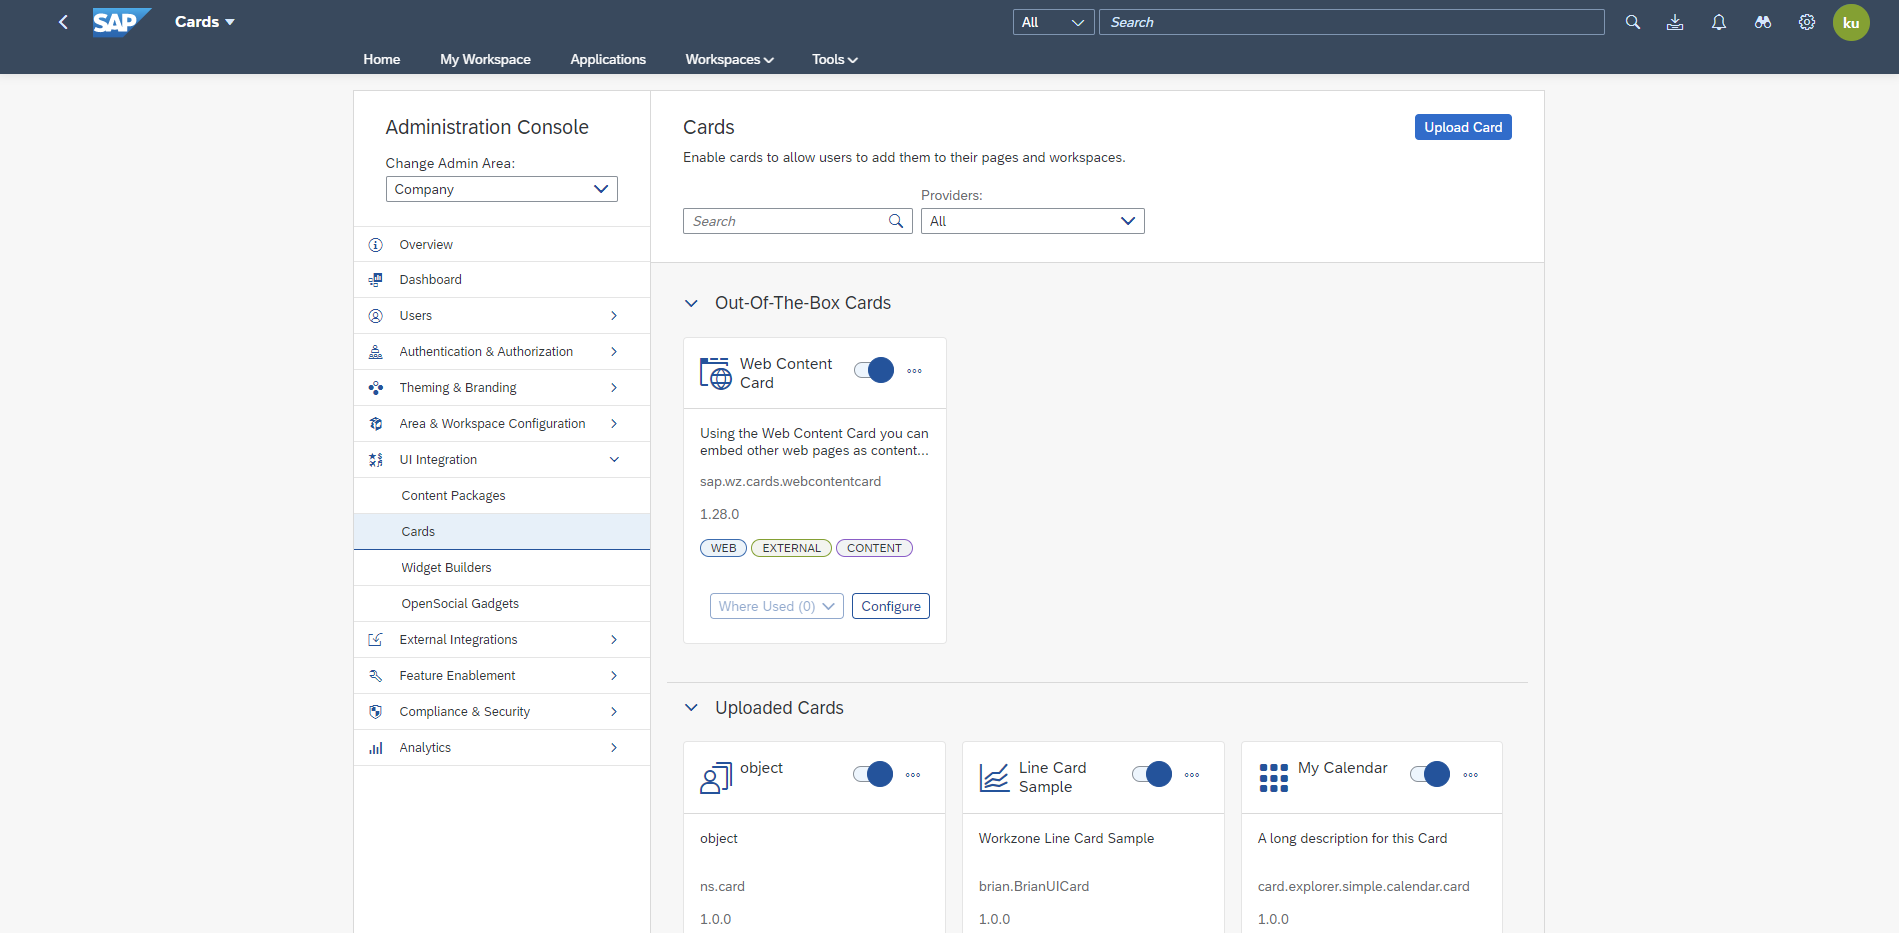
Task: Collapse the Uploaded Cards section
Action: click(691, 708)
